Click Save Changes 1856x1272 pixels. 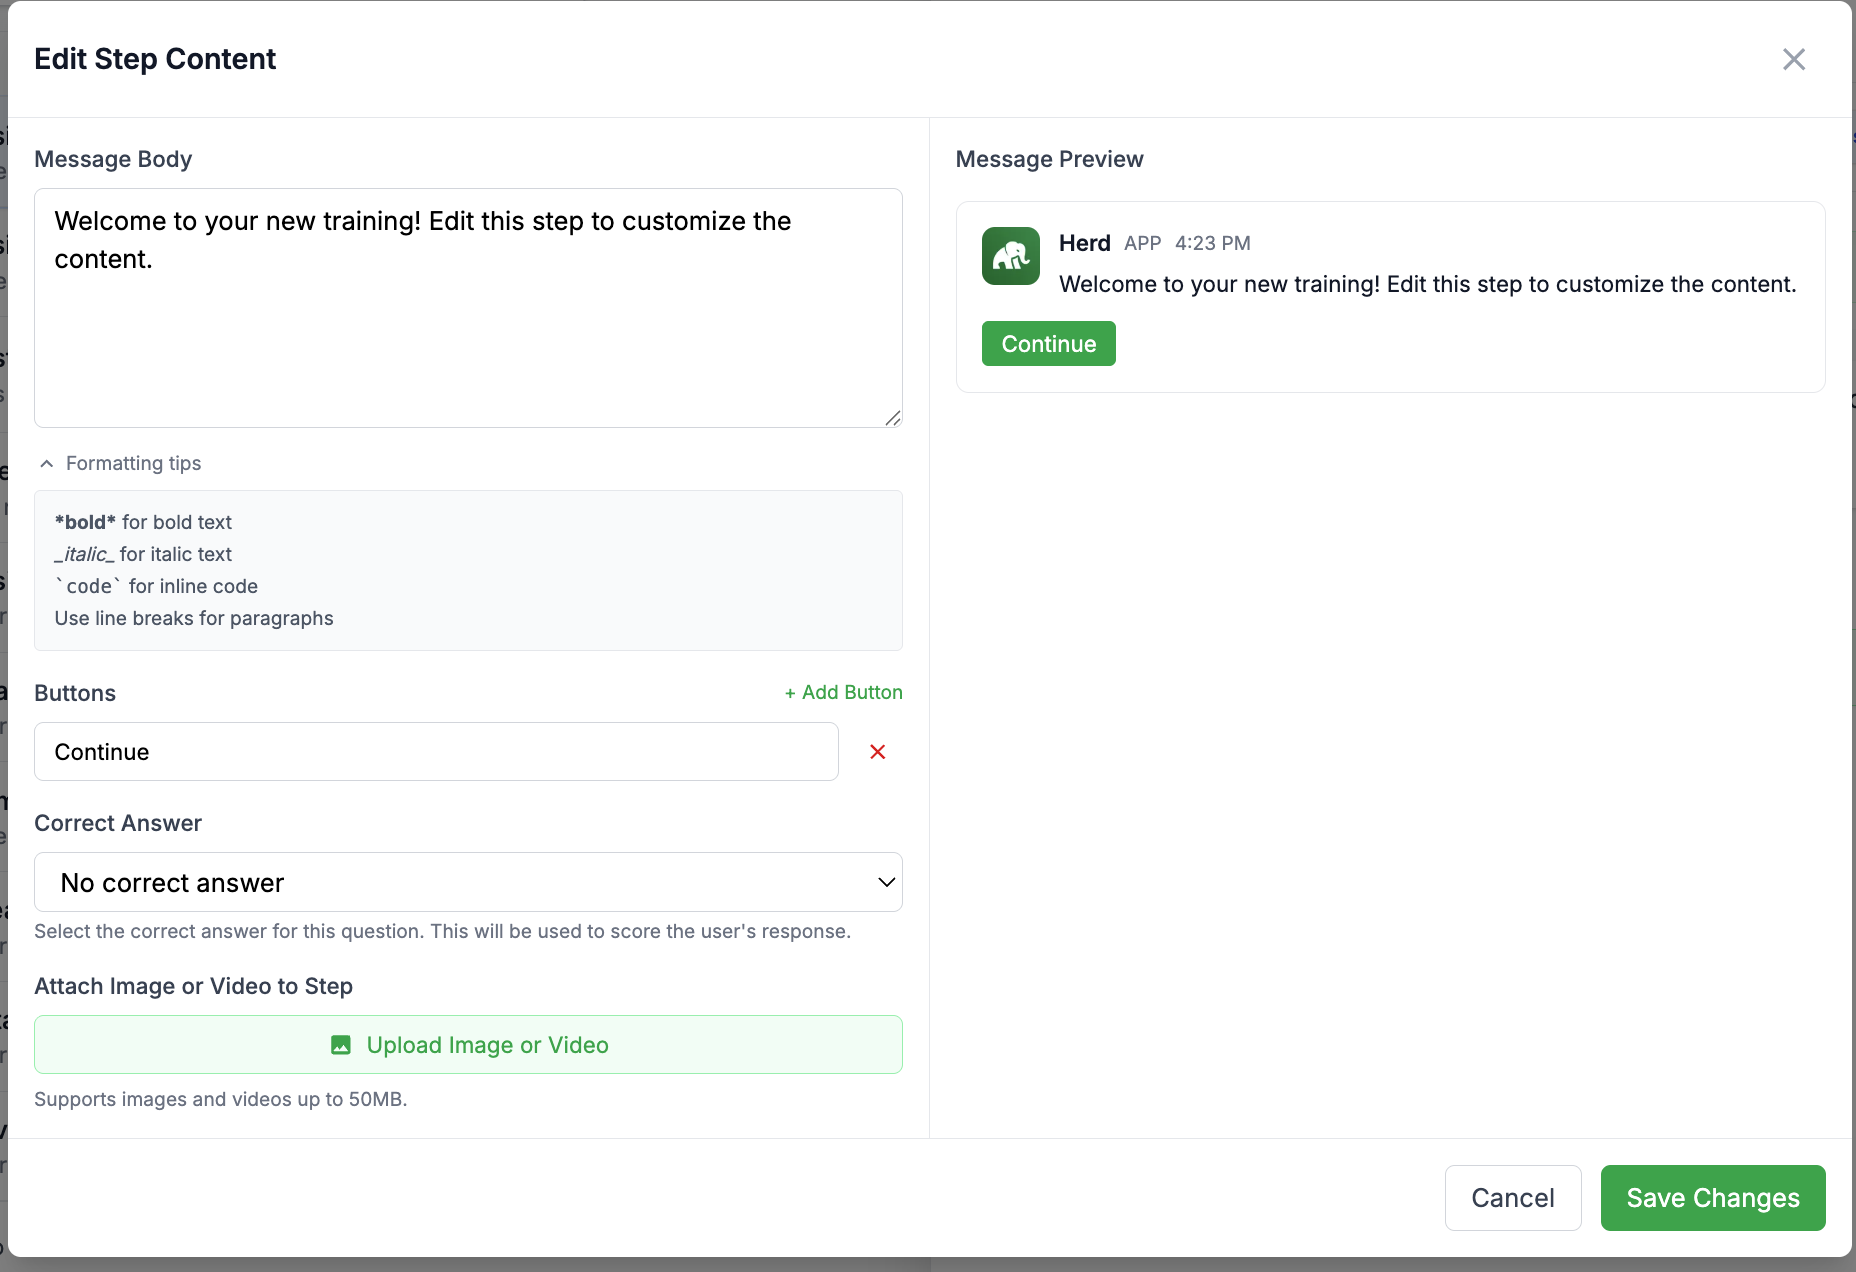click(1712, 1198)
